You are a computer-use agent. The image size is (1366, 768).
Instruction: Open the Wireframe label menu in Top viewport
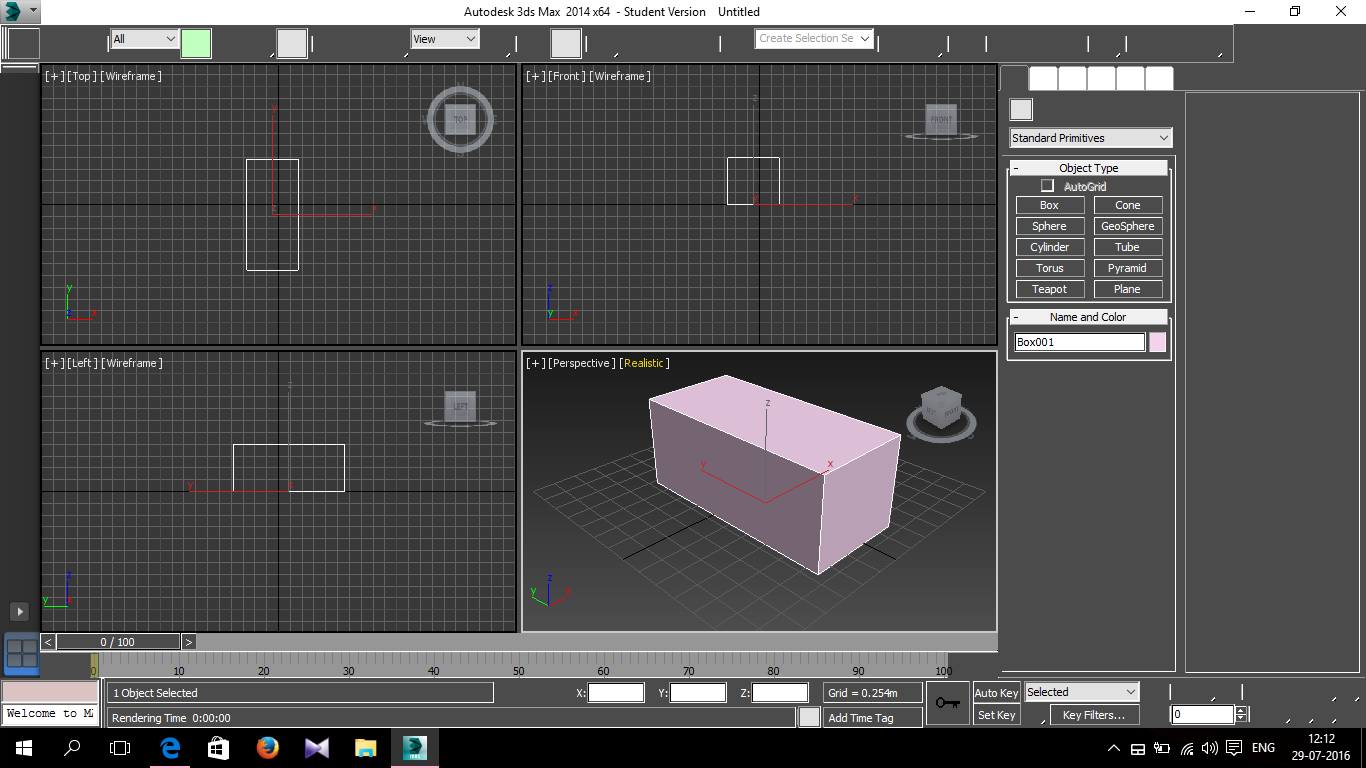point(131,76)
